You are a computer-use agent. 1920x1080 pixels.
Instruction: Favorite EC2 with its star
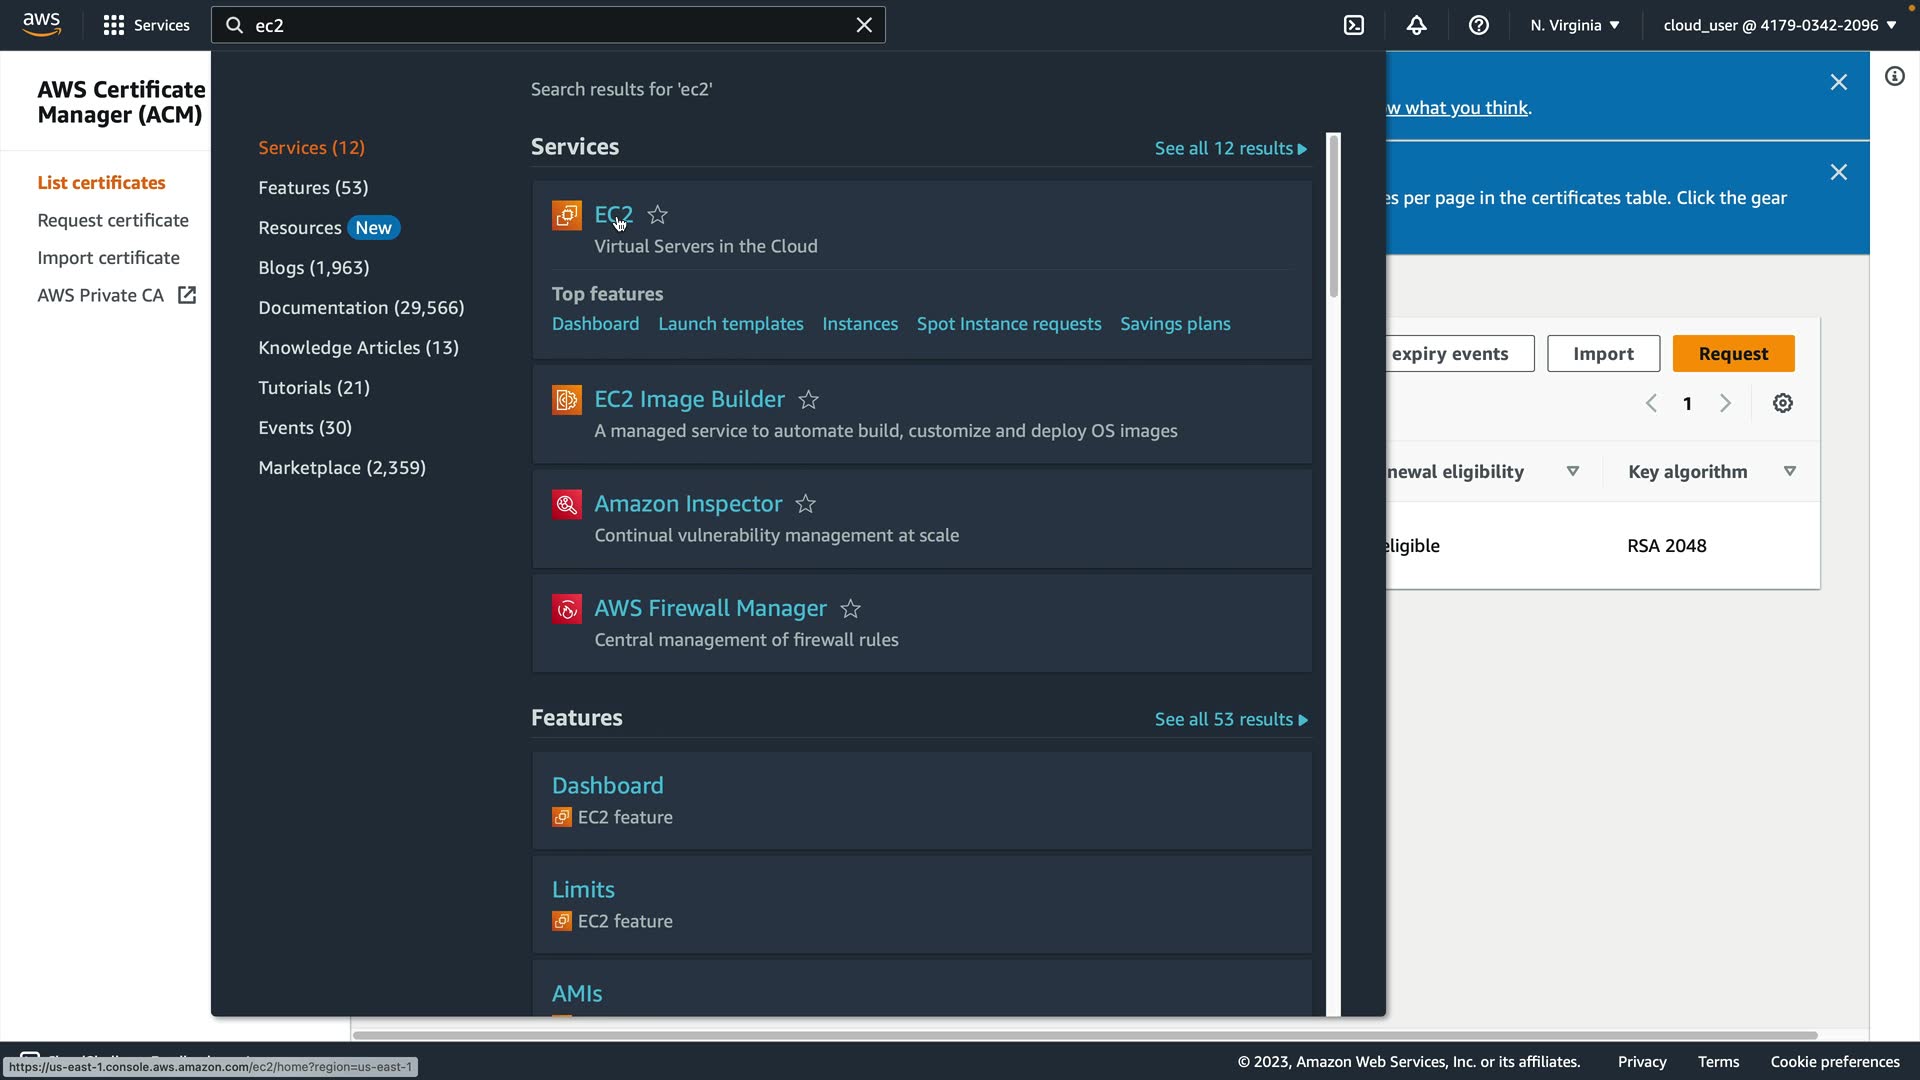(x=657, y=215)
